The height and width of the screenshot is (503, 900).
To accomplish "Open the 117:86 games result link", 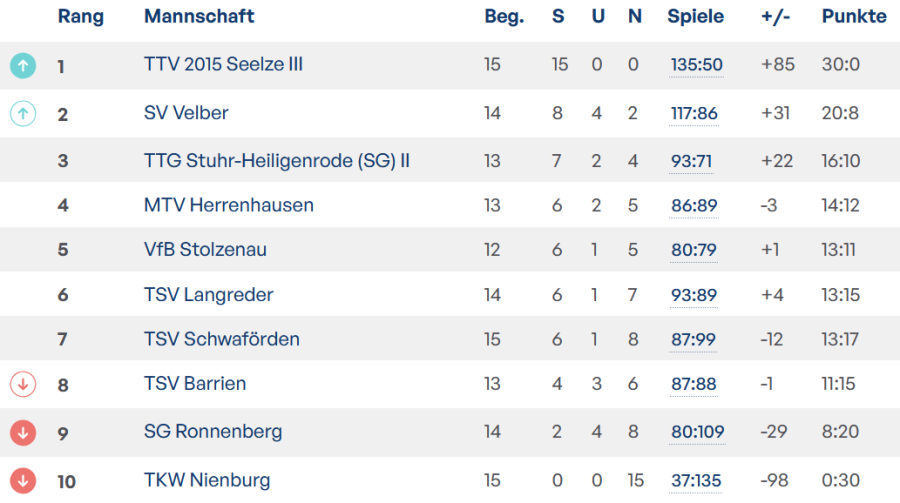I will pos(694,113).
